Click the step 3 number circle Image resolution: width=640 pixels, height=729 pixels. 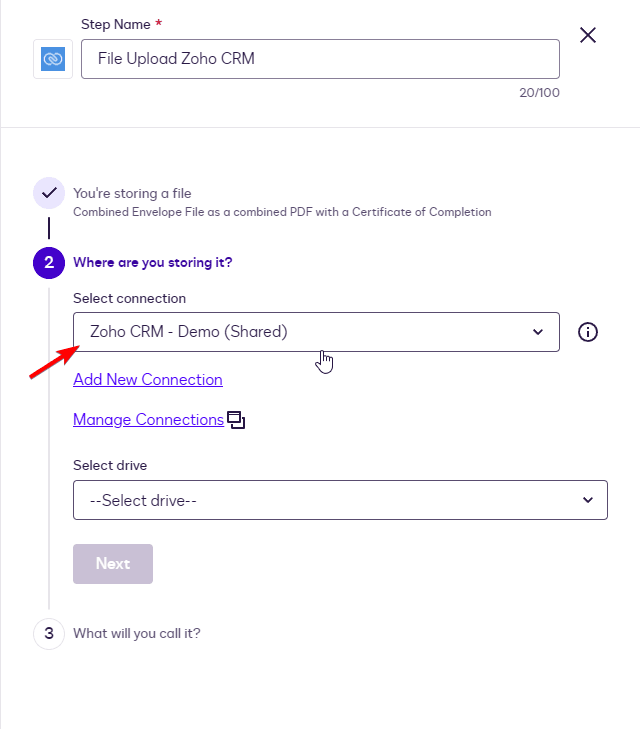coord(49,633)
